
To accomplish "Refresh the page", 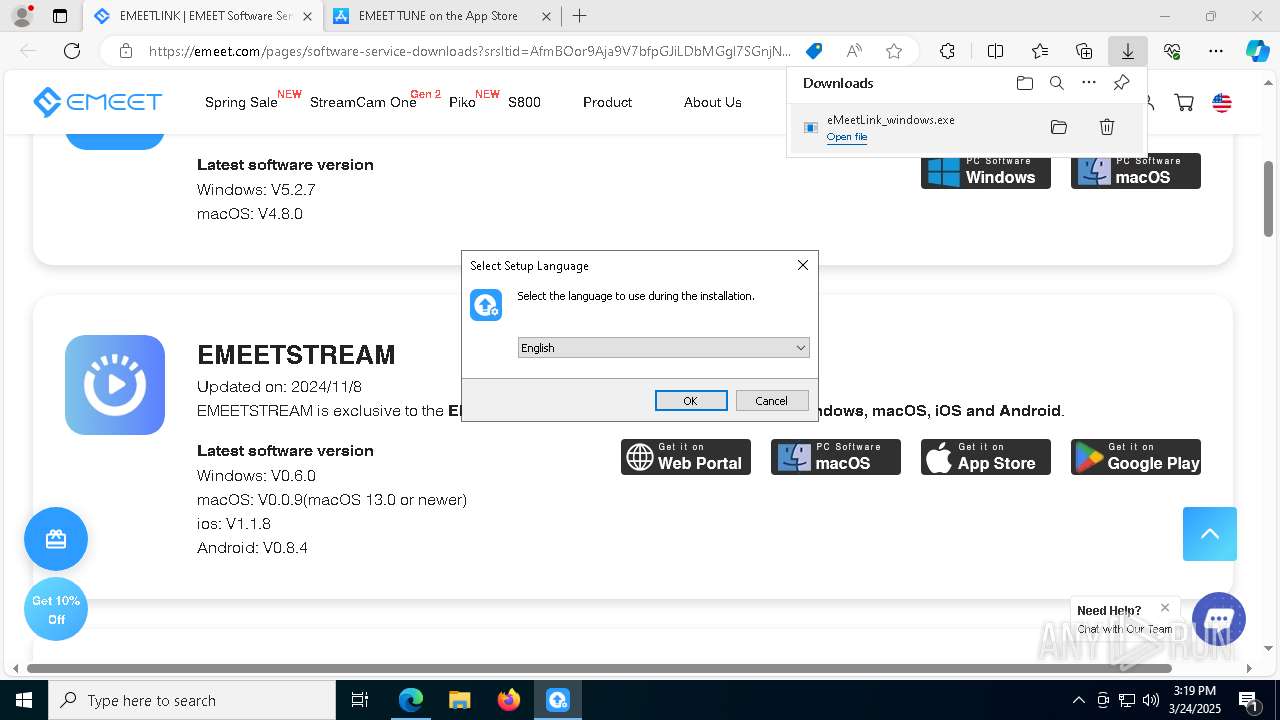I will pyautogui.click(x=72, y=51).
